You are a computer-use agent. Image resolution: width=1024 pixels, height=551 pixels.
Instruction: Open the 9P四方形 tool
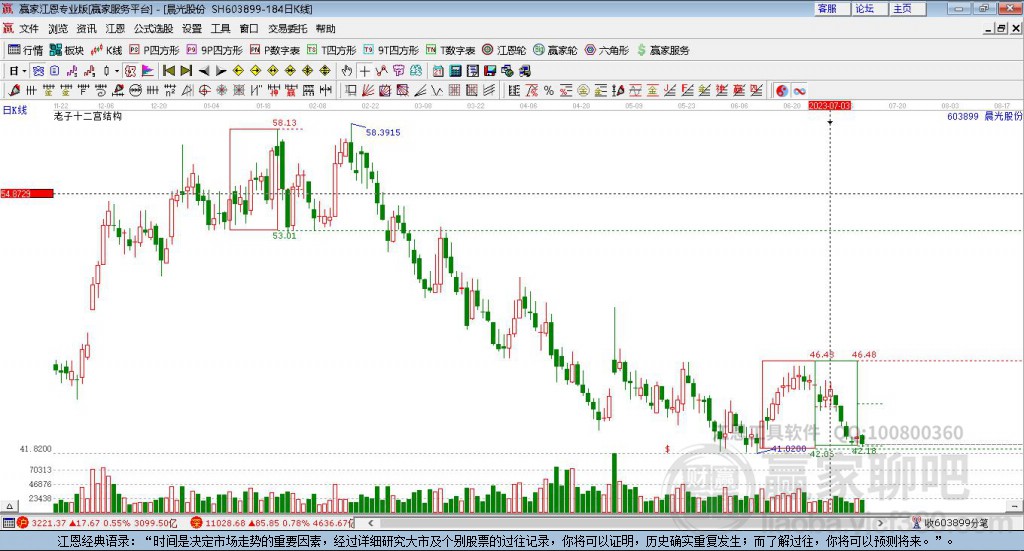tap(214, 50)
